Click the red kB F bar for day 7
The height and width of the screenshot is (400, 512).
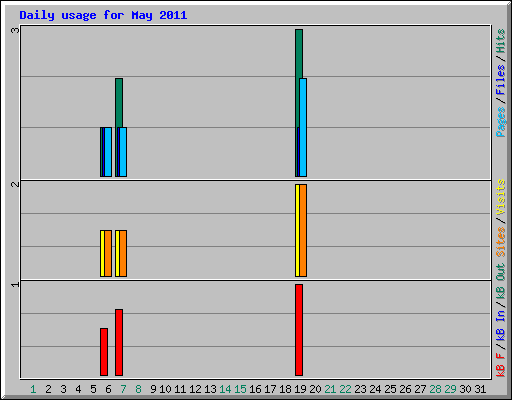coord(119,342)
